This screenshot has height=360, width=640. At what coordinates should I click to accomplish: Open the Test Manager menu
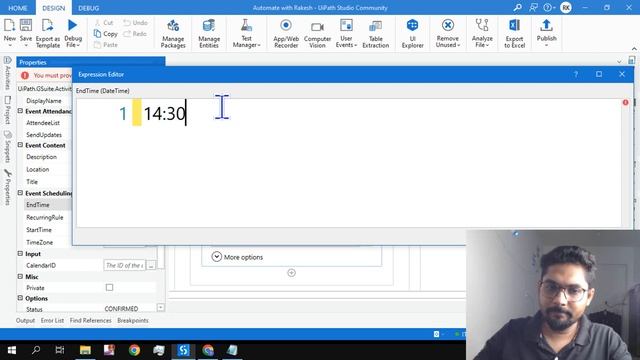(x=246, y=34)
